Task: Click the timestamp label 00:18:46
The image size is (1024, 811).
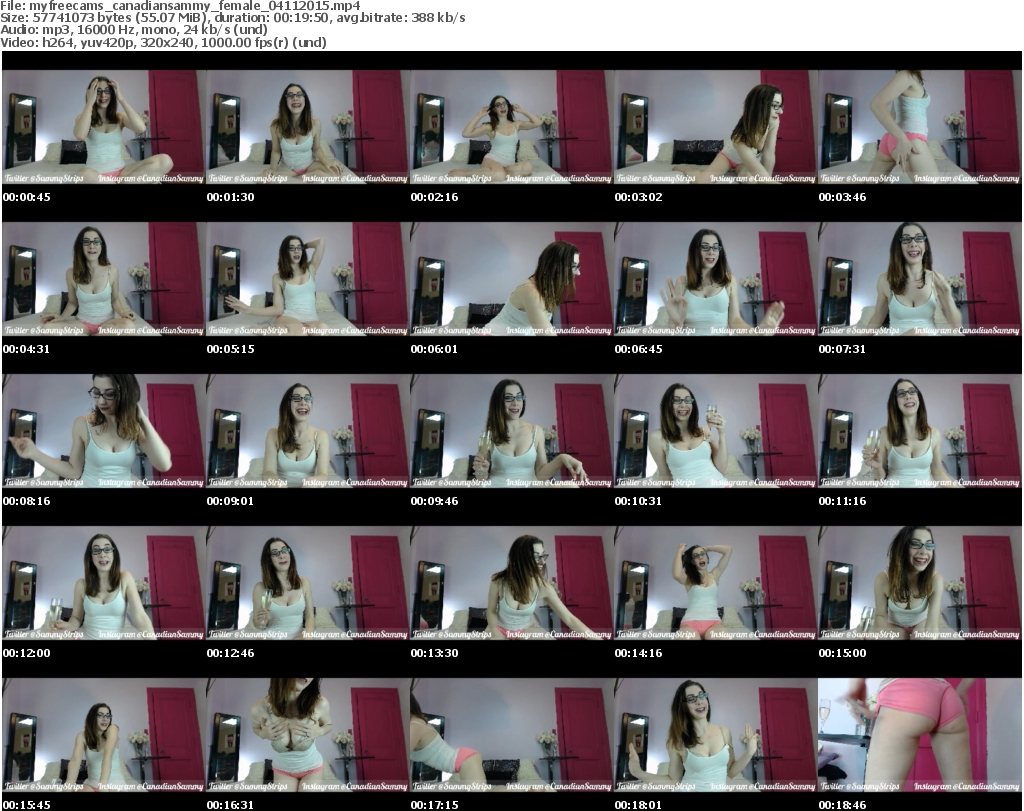Action: click(x=842, y=805)
